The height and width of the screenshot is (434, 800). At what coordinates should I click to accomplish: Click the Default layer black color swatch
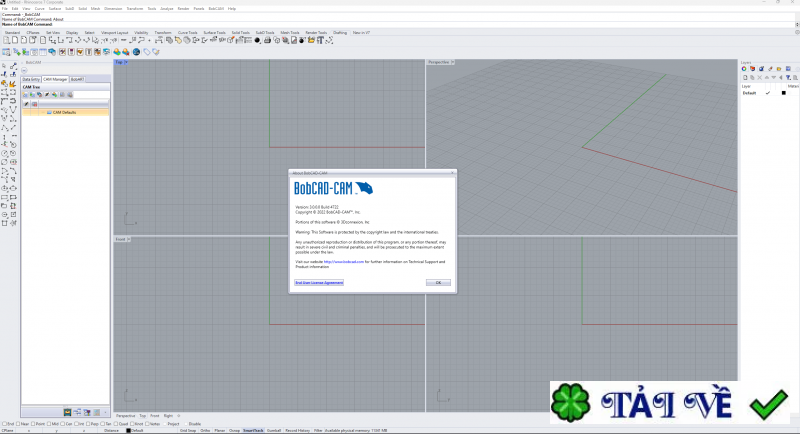click(783, 93)
